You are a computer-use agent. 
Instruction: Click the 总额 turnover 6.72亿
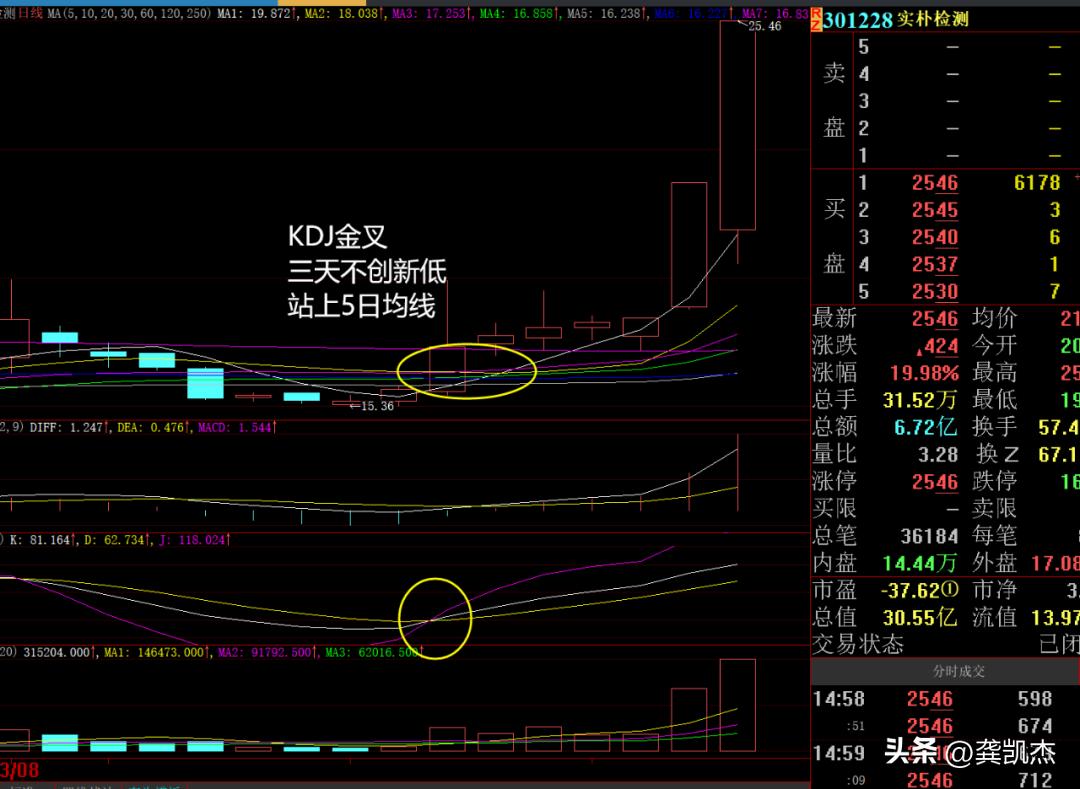point(926,427)
